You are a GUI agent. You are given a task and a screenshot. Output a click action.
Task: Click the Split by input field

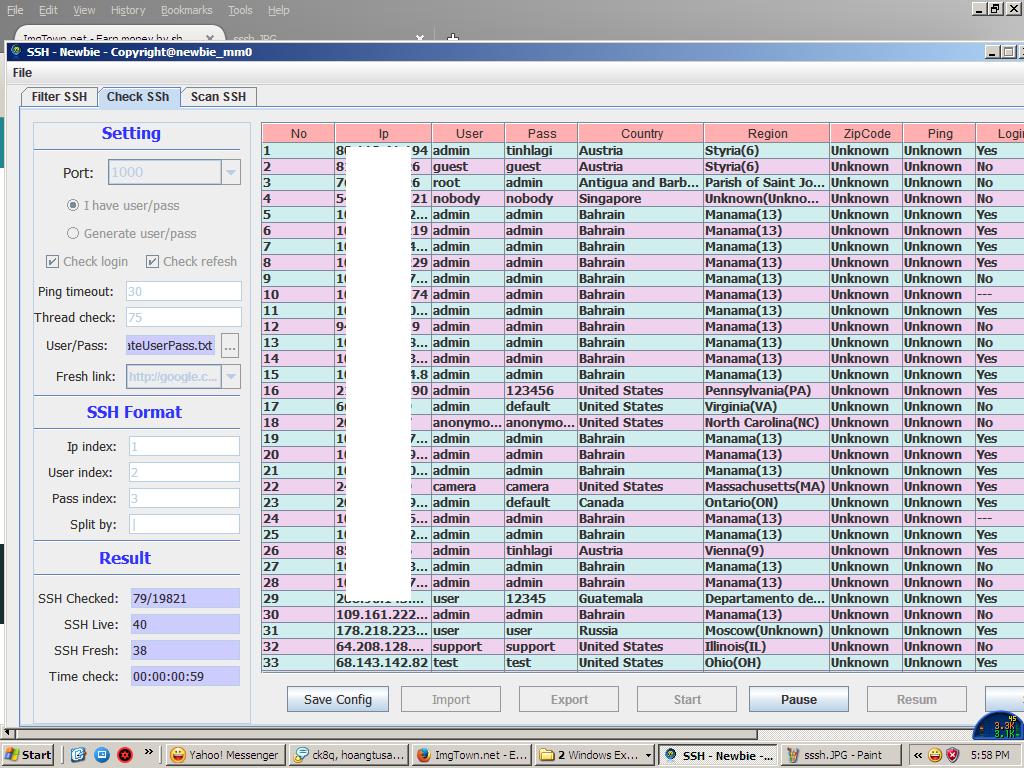pyautogui.click(x=184, y=524)
